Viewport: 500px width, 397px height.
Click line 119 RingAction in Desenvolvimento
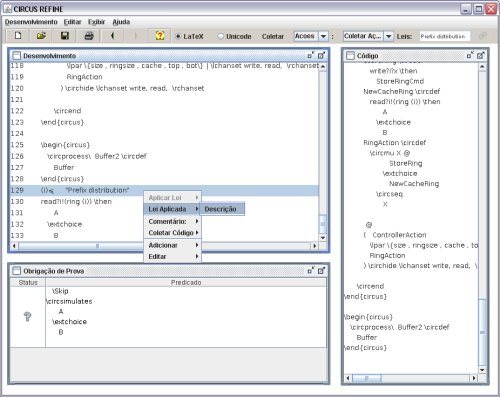[84, 77]
